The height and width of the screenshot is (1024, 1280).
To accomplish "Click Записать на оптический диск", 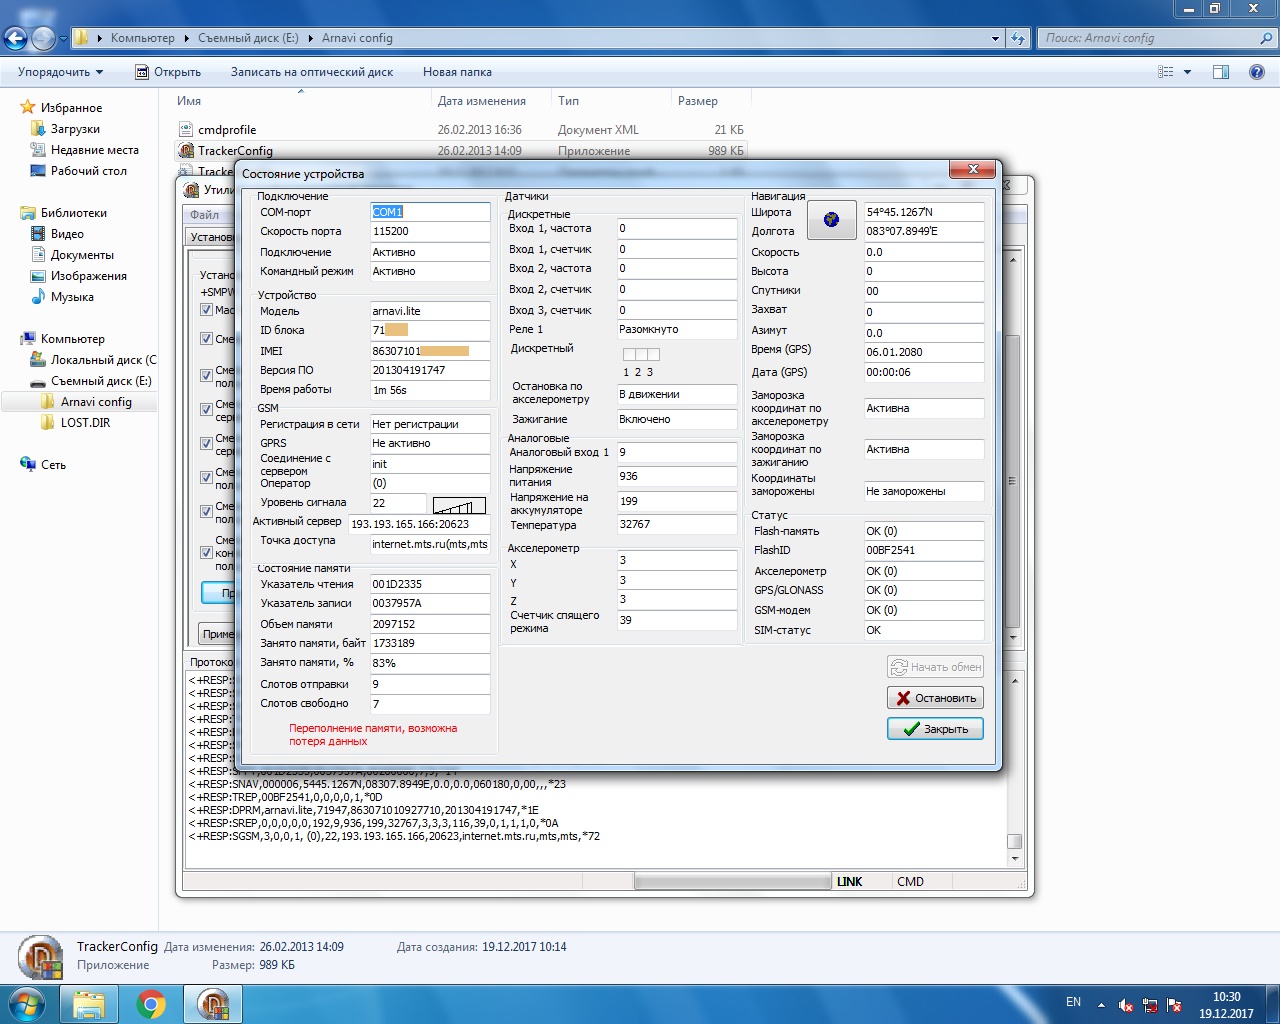I will 311,72.
